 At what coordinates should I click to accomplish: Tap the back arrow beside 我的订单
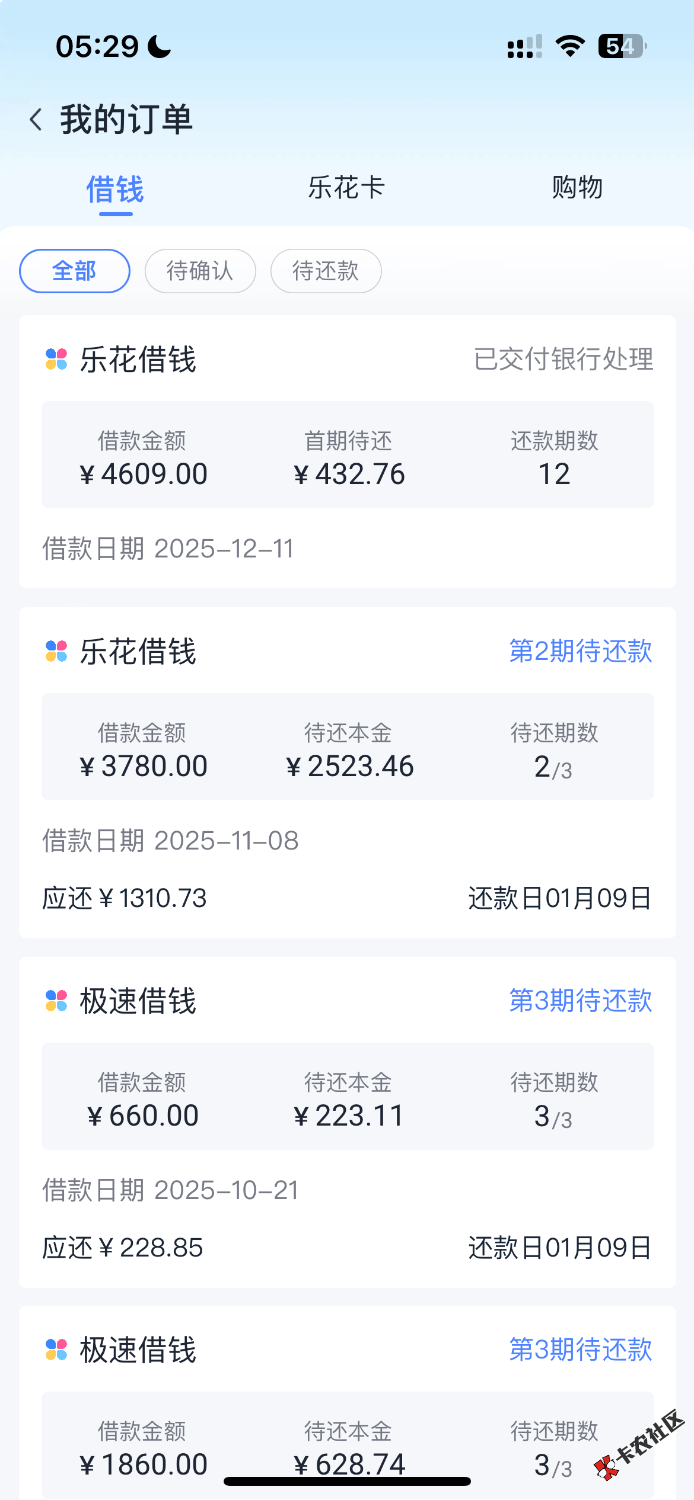[36, 121]
